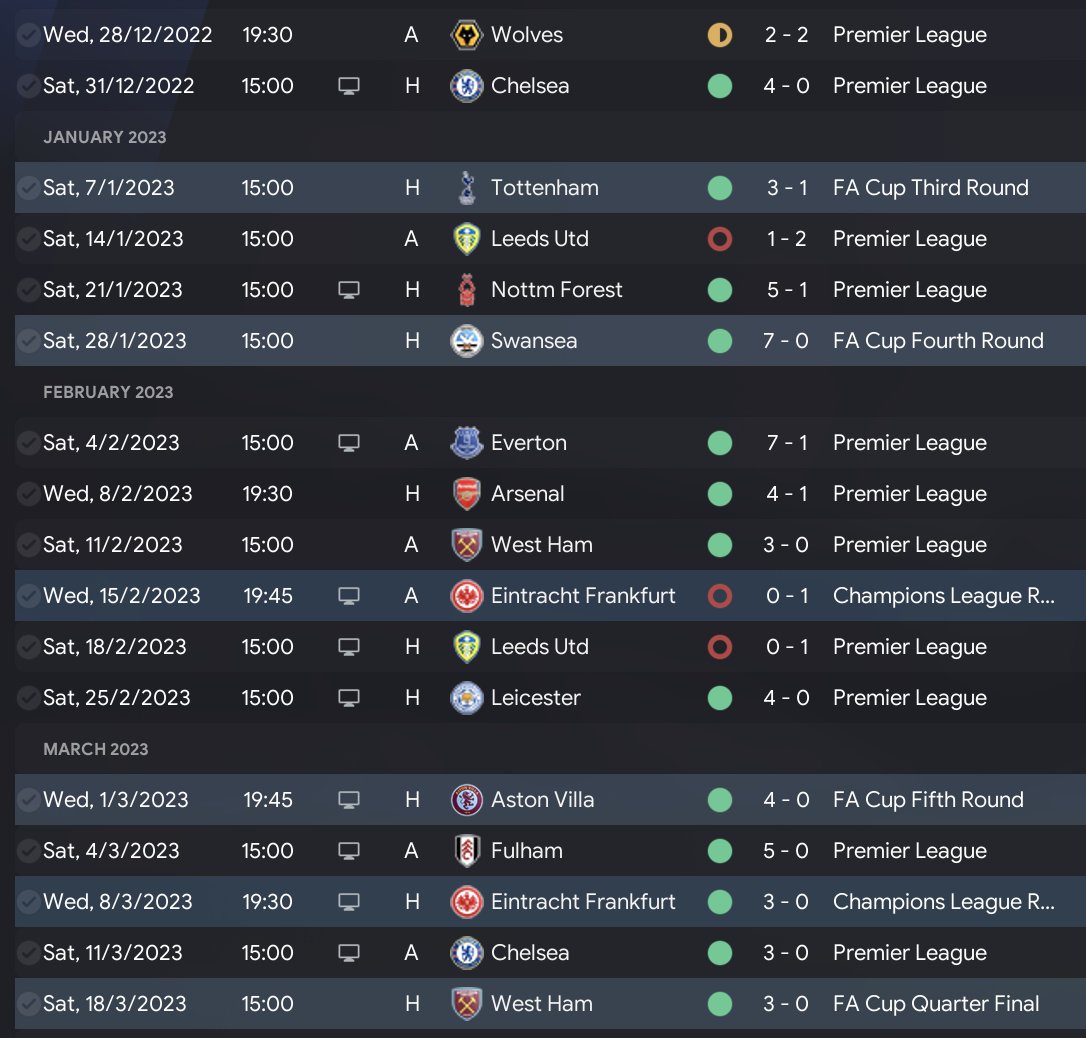
Task: Open the Arsenal badge icon
Action: 467,494
